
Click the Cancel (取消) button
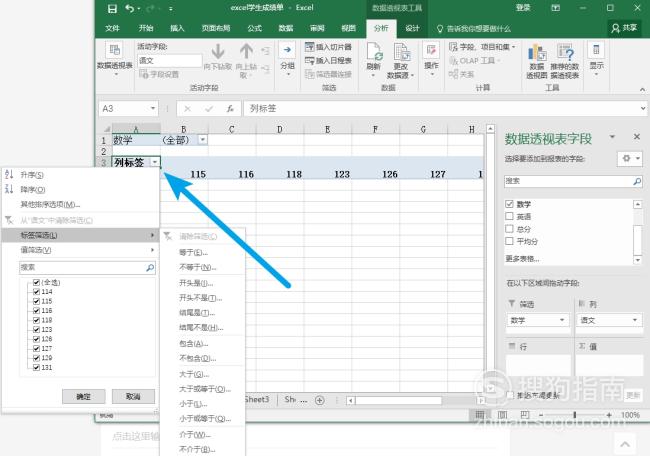pyautogui.click(x=133, y=397)
